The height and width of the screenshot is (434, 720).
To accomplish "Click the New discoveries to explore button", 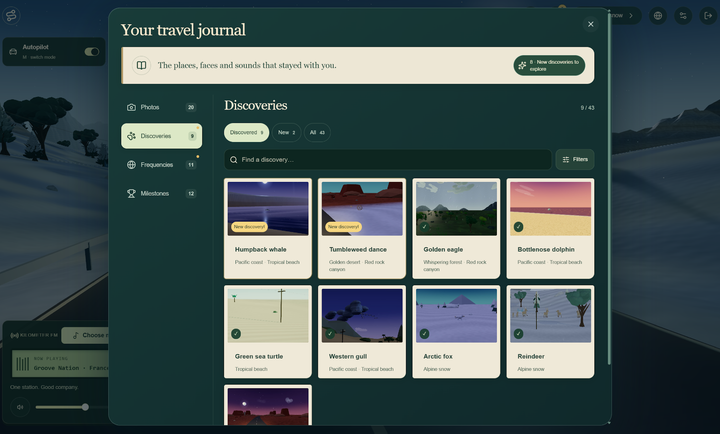I will (x=549, y=65).
